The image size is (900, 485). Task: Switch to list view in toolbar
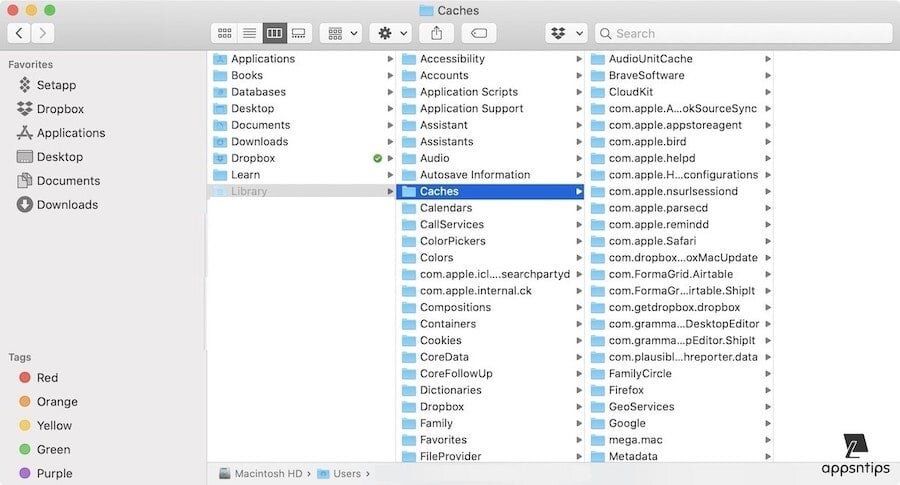(x=249, y=33)
